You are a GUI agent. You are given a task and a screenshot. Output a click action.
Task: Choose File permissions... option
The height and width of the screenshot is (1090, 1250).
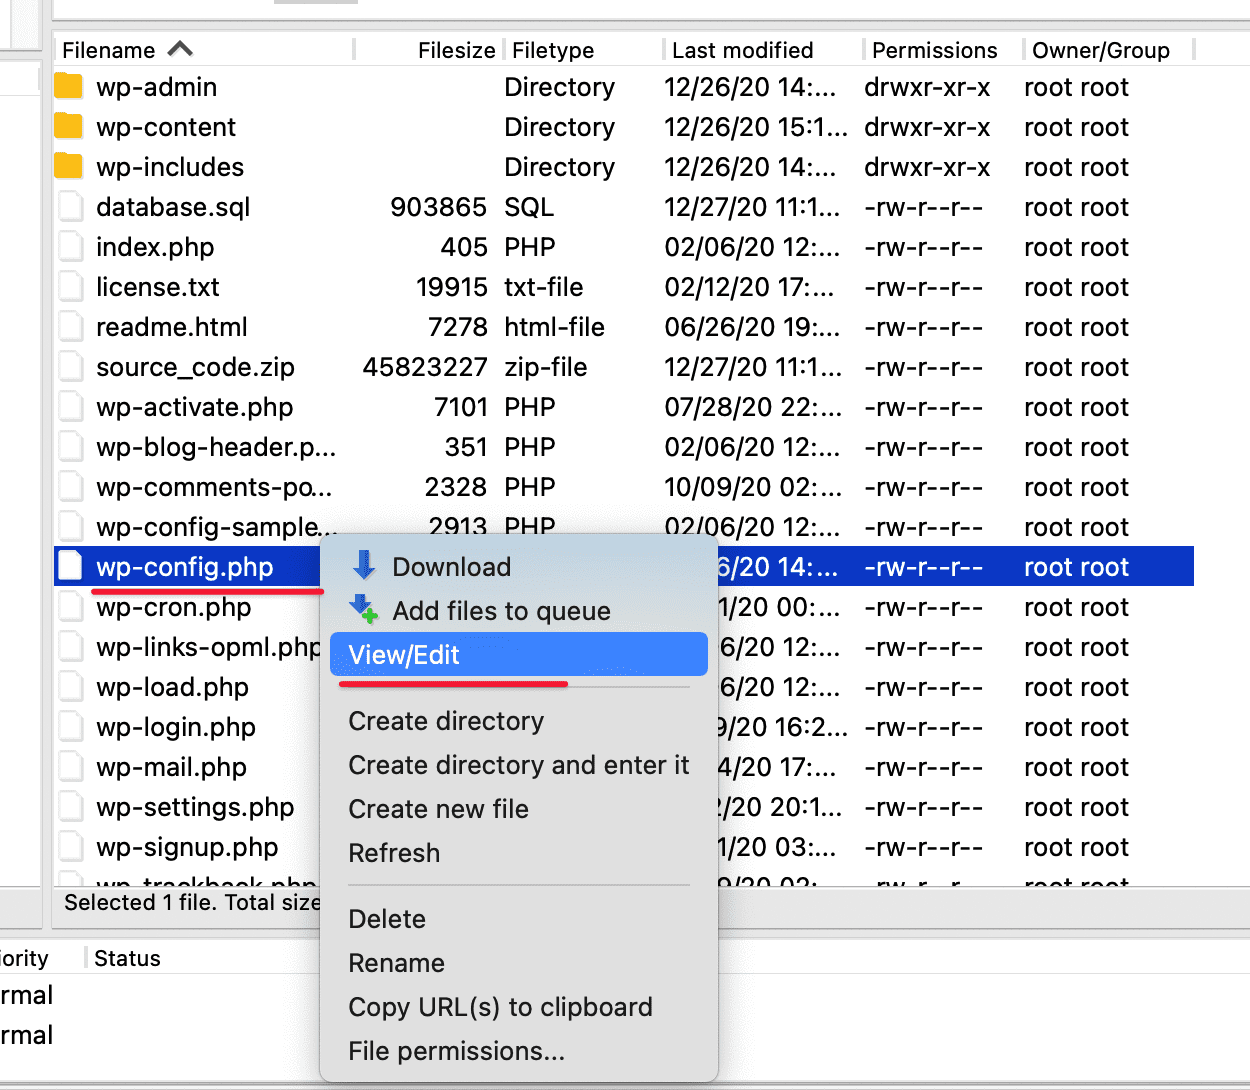point(456,1051)
